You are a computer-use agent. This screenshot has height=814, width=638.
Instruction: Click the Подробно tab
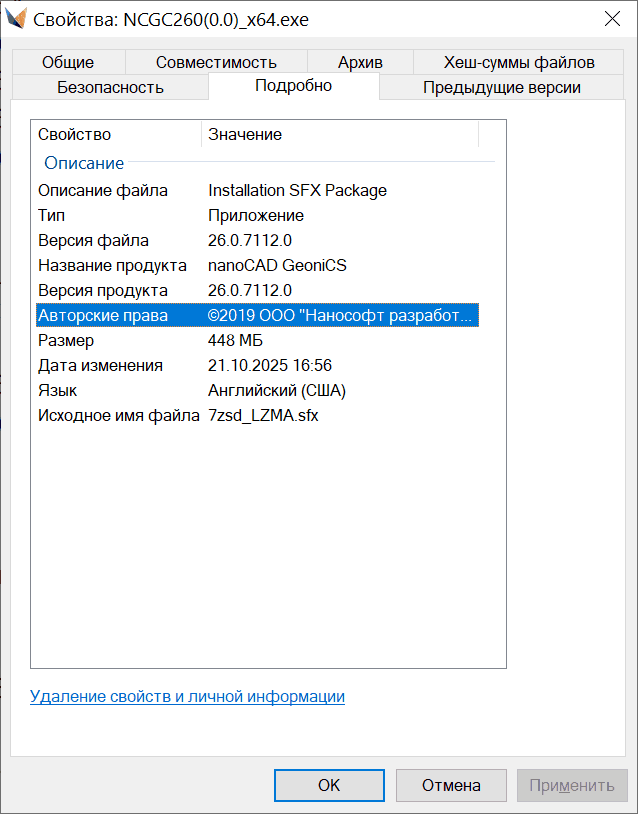click(293, 86)
